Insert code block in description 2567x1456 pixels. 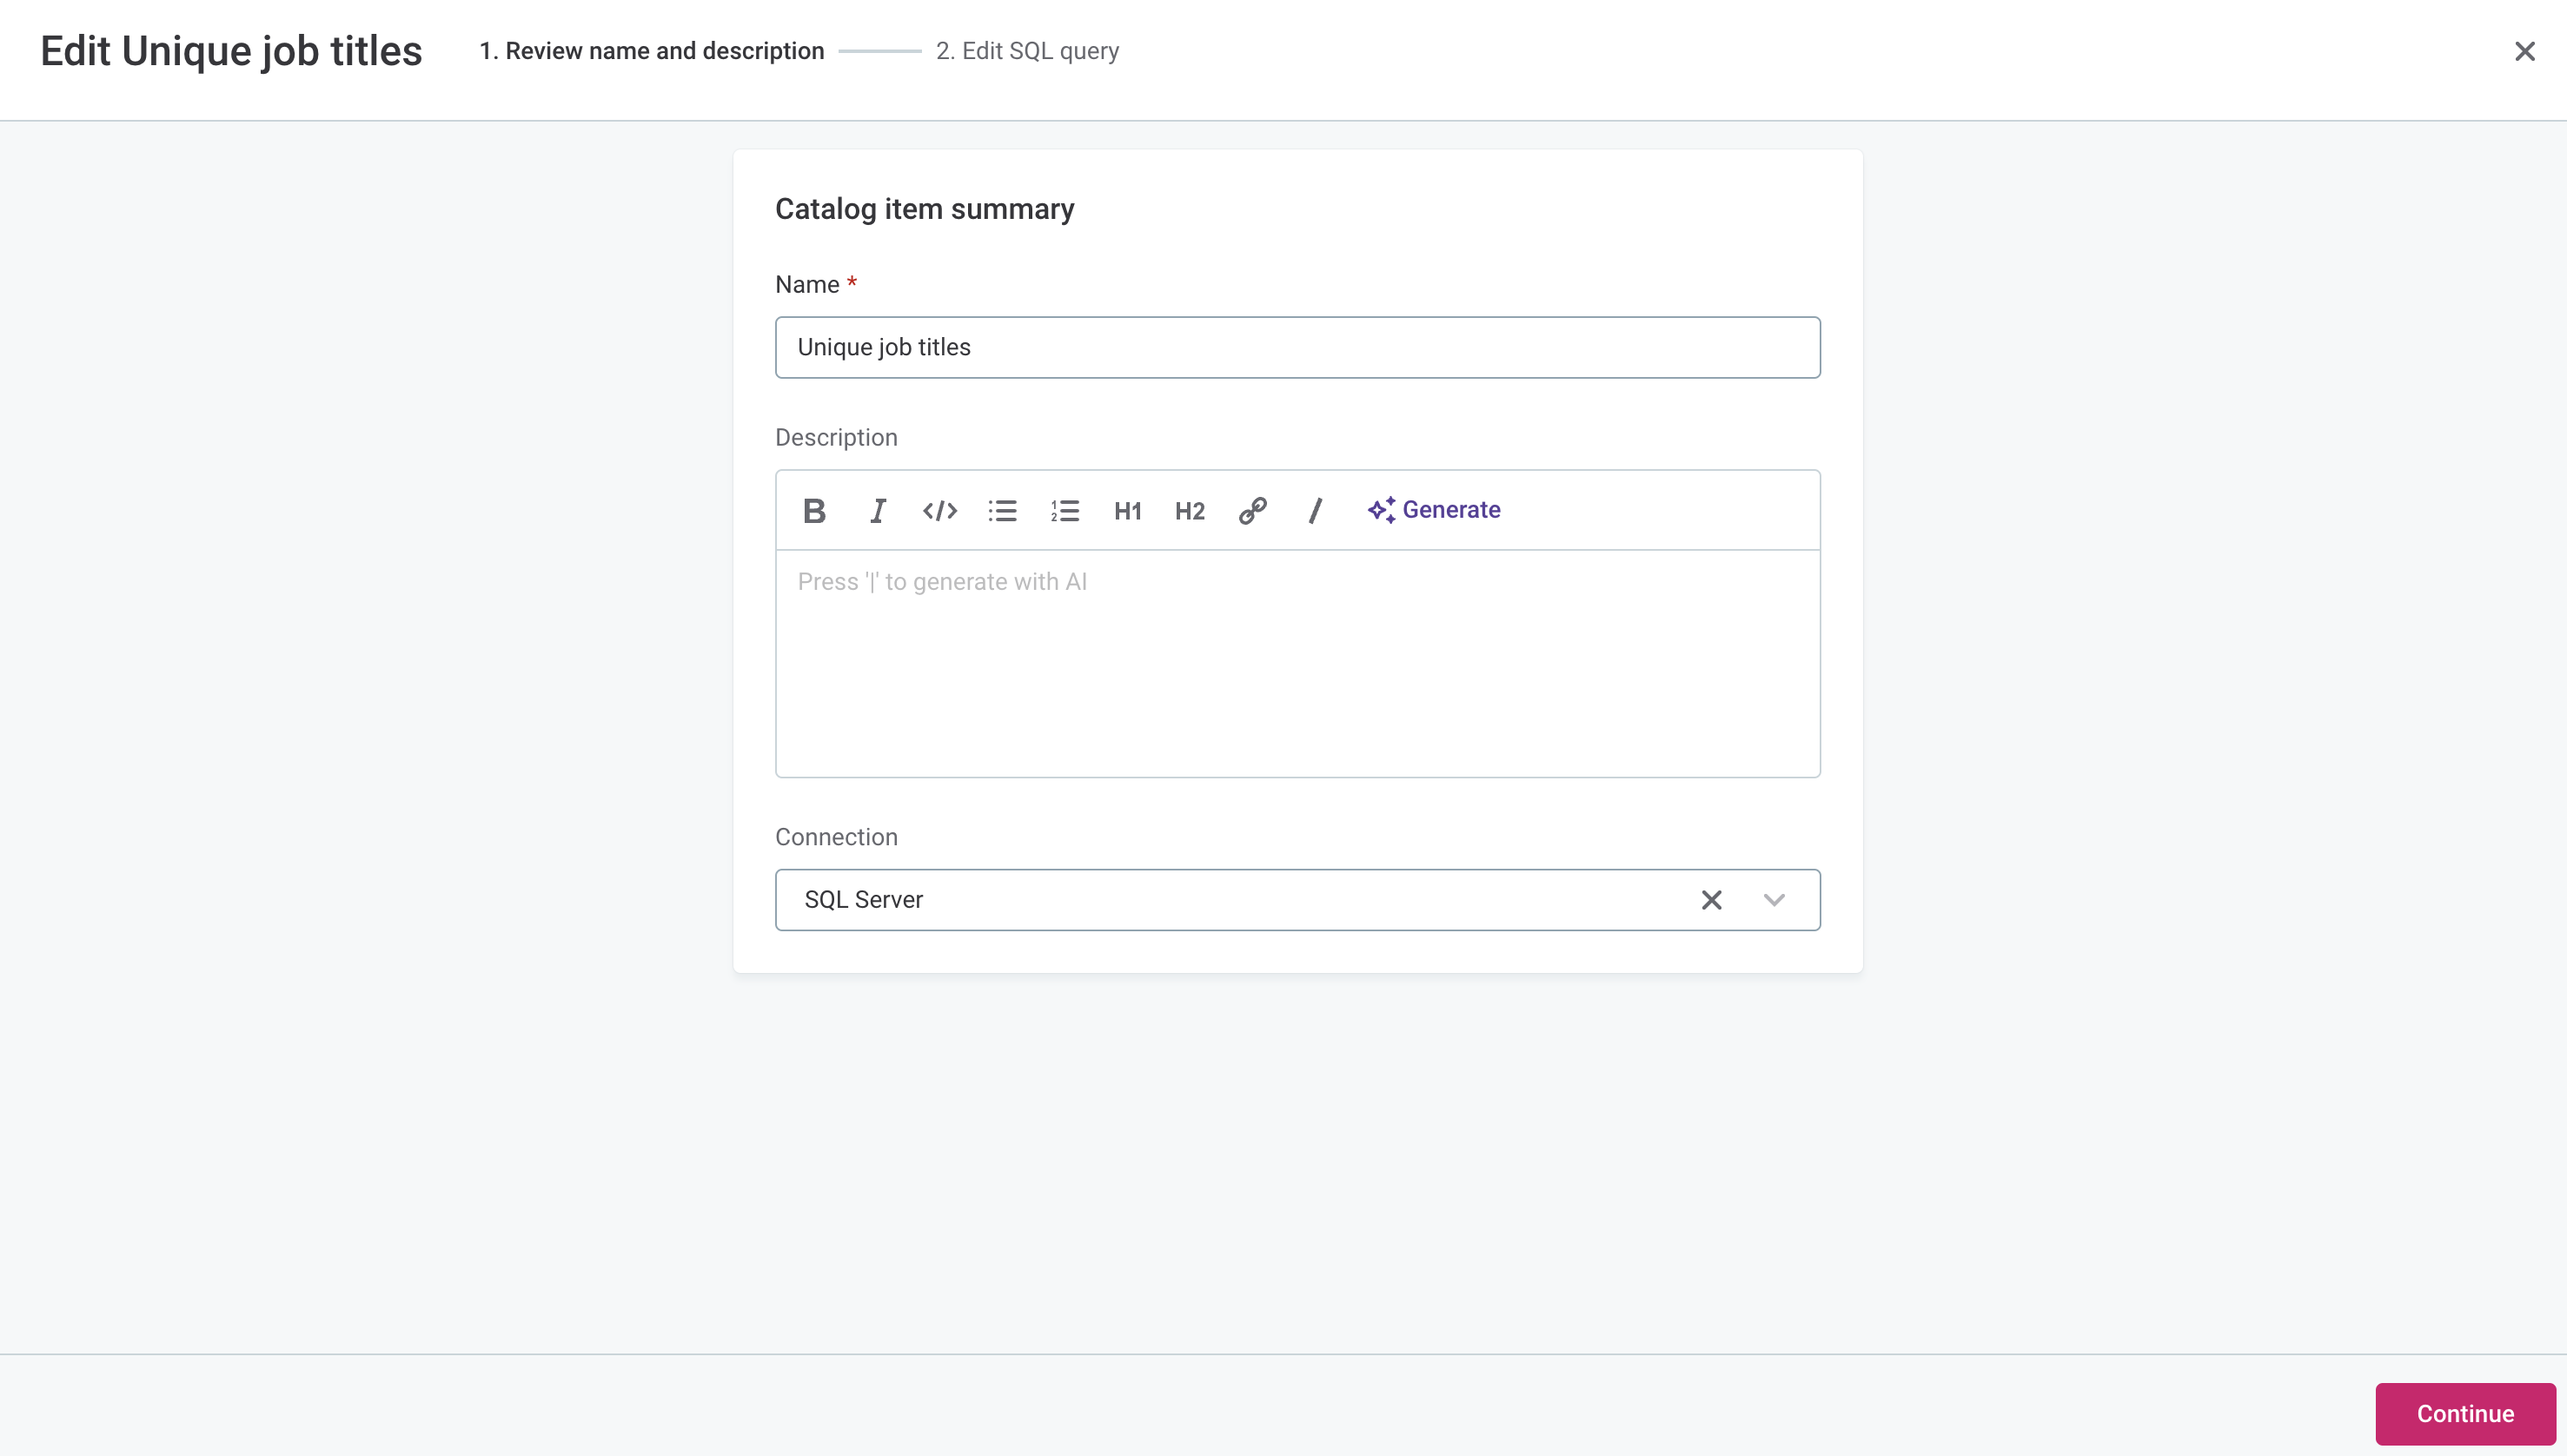(x=939, y=511)
